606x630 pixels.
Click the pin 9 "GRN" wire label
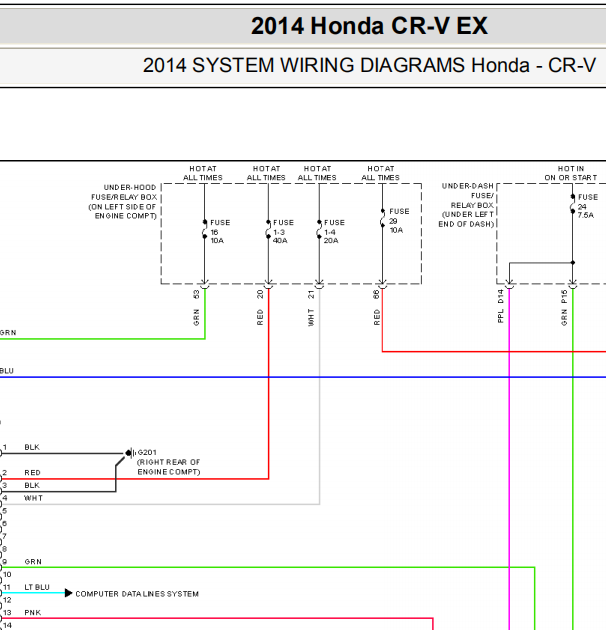[33, 562]
